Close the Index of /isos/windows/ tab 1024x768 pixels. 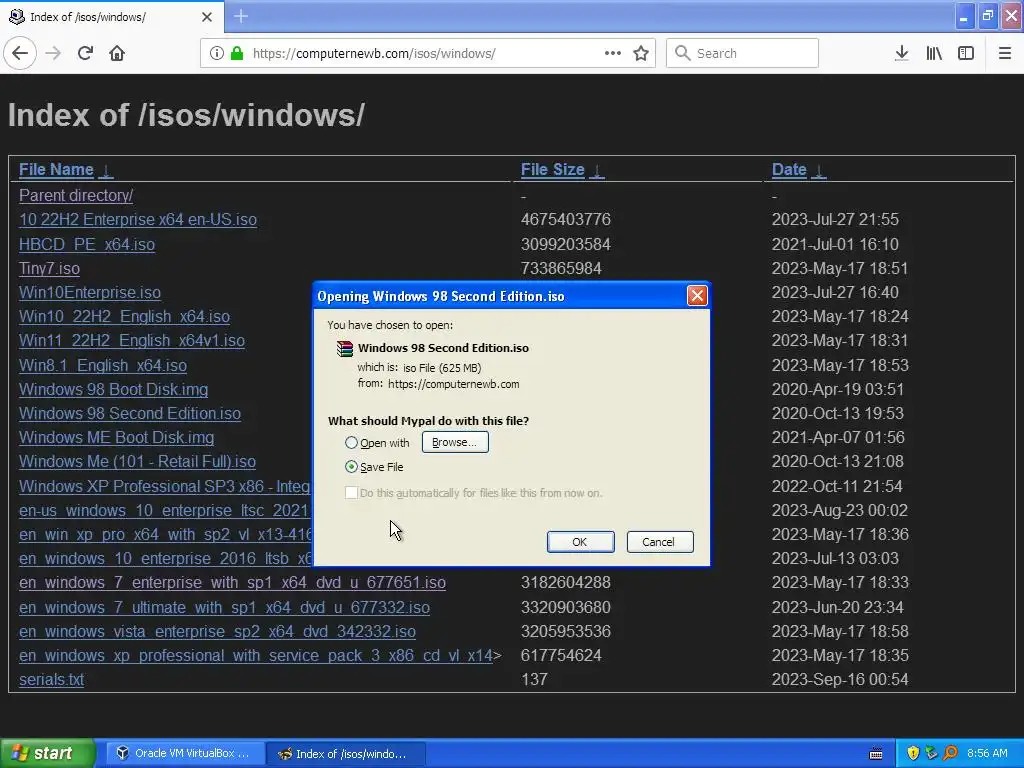207,17
